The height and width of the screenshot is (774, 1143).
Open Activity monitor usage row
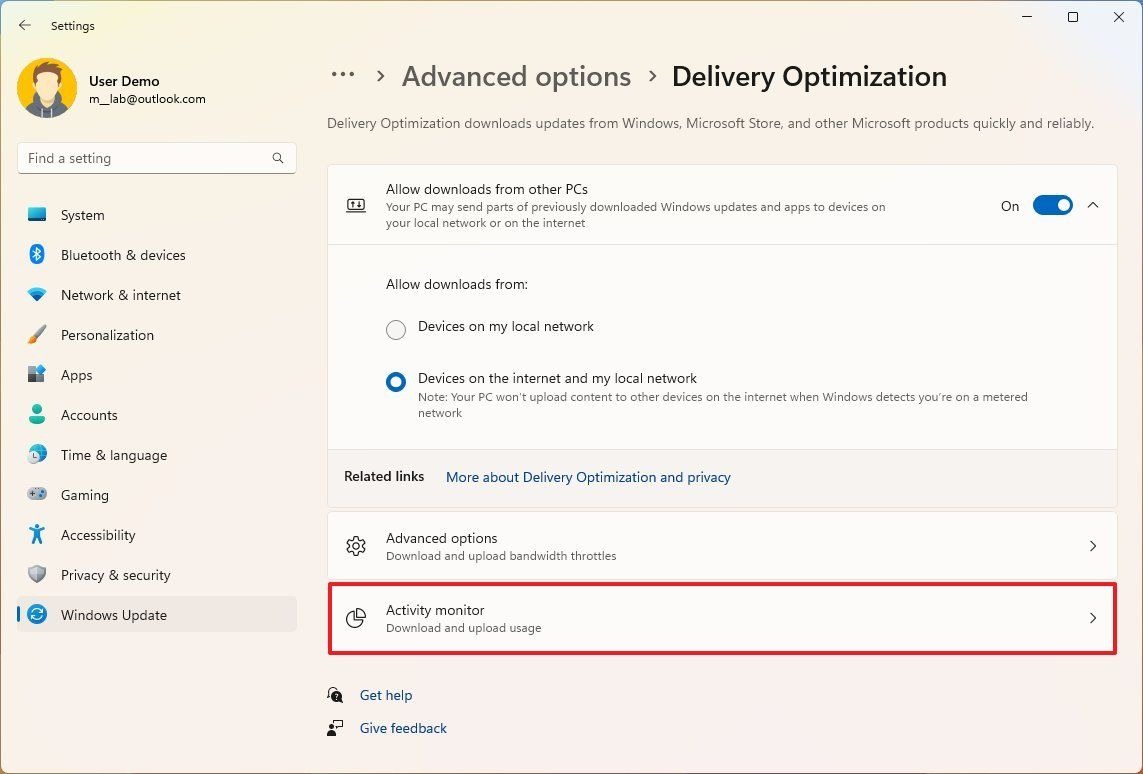pyautogui.click(x=722, y=618)
